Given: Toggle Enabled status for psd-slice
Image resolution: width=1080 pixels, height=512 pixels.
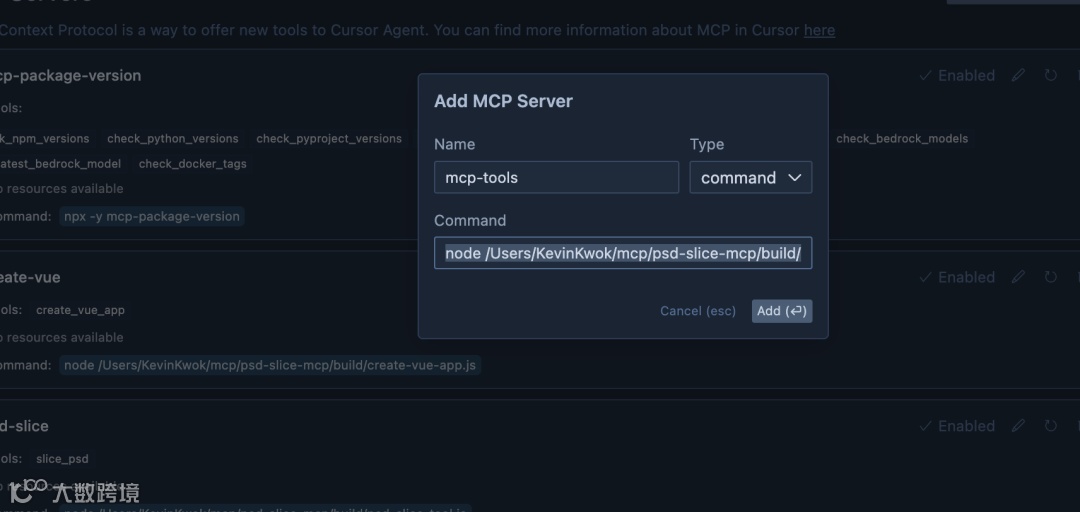Looking at the screenshot, I should tap(957, 426).
